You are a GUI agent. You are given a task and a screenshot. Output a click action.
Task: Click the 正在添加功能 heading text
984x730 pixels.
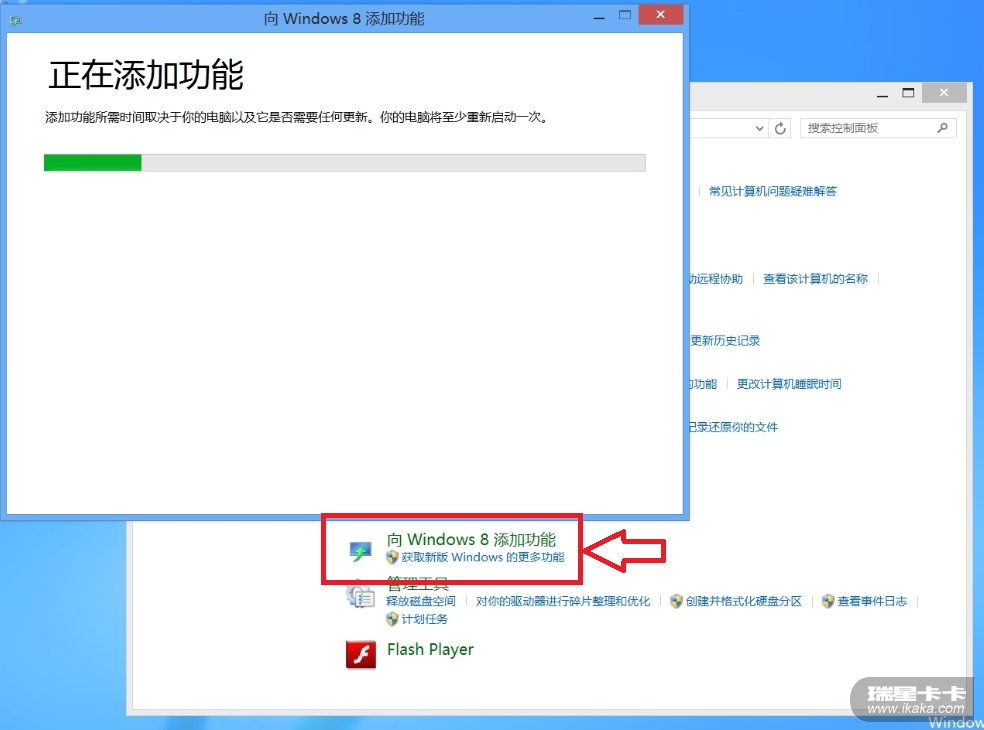pyautogui.click(x=146, y=75)
